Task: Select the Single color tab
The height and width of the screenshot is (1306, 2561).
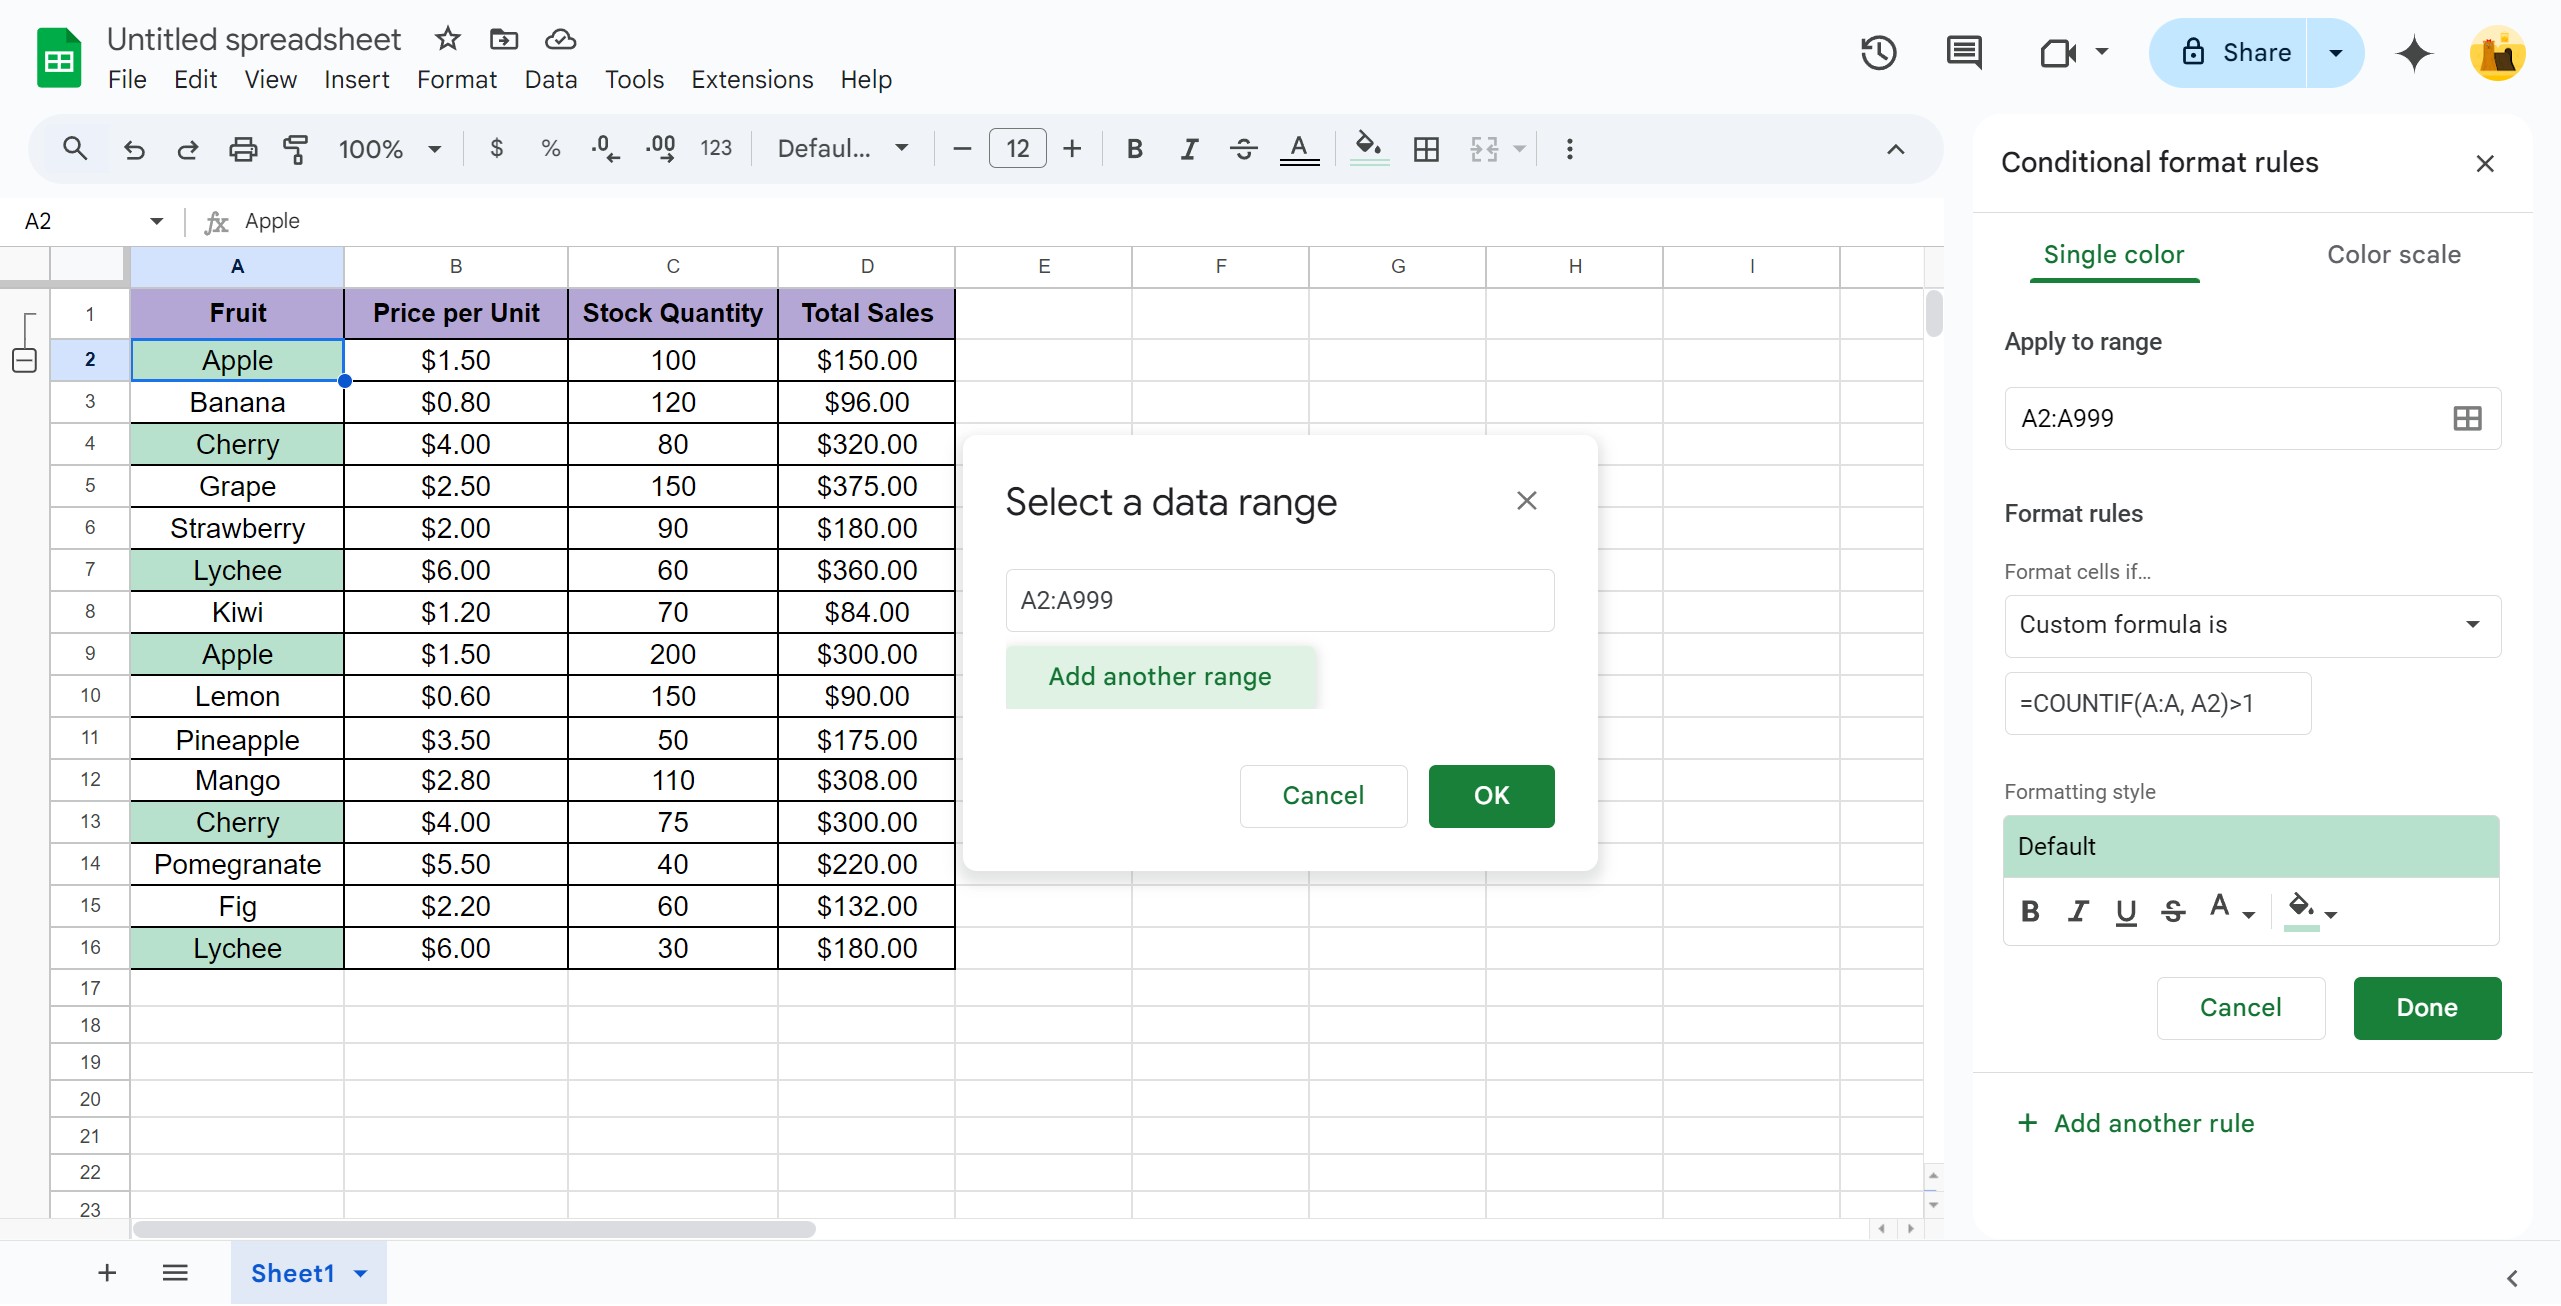Action: [2114, 255]
